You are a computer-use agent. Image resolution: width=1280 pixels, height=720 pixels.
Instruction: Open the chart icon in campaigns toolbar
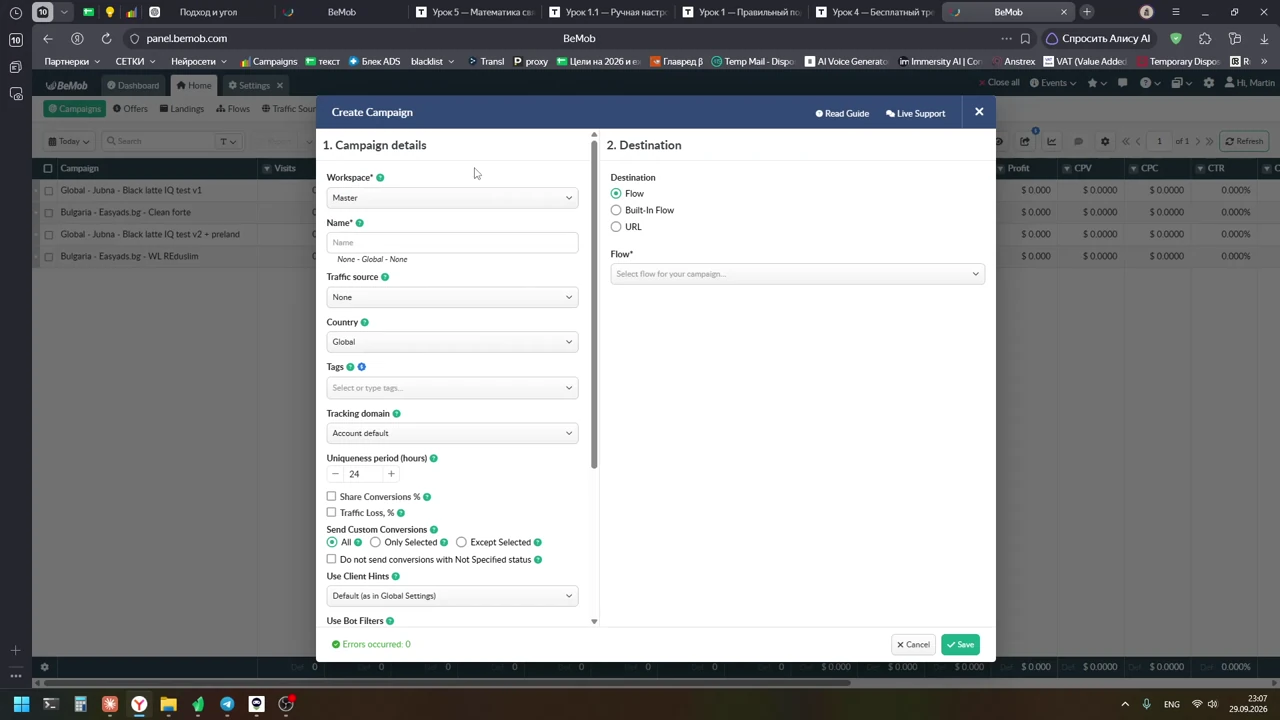coord(1051,141)
